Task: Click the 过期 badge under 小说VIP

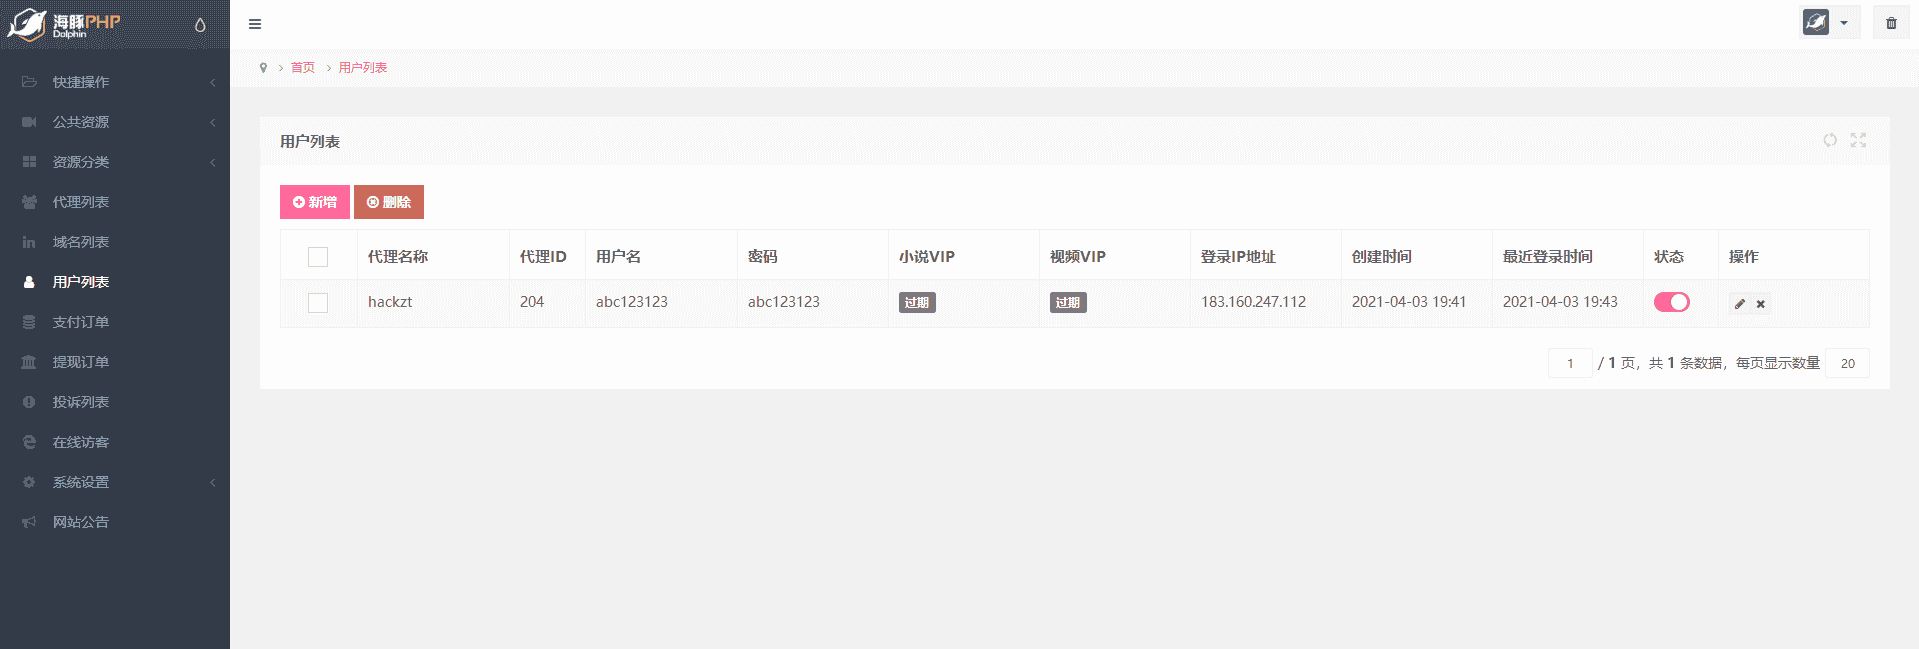Action: (x=917, y=302)
